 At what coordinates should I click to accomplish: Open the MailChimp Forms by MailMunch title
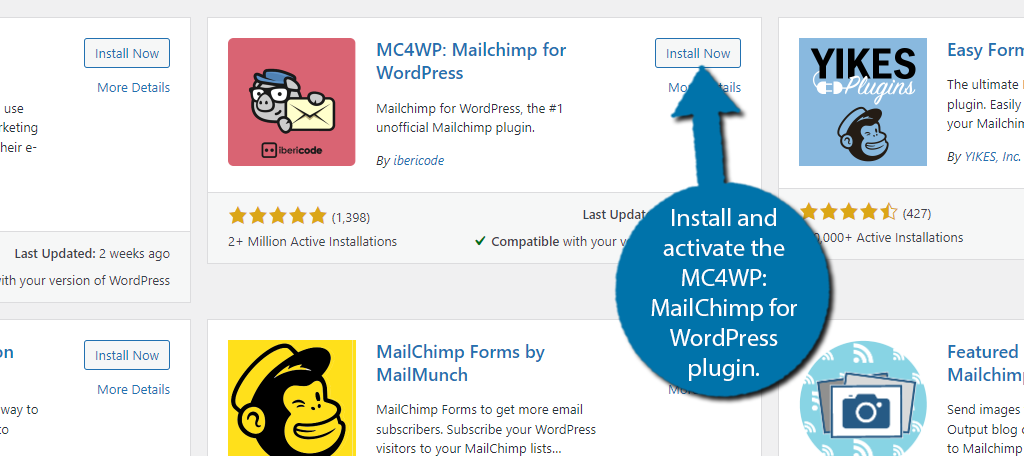tap(460, 363)
